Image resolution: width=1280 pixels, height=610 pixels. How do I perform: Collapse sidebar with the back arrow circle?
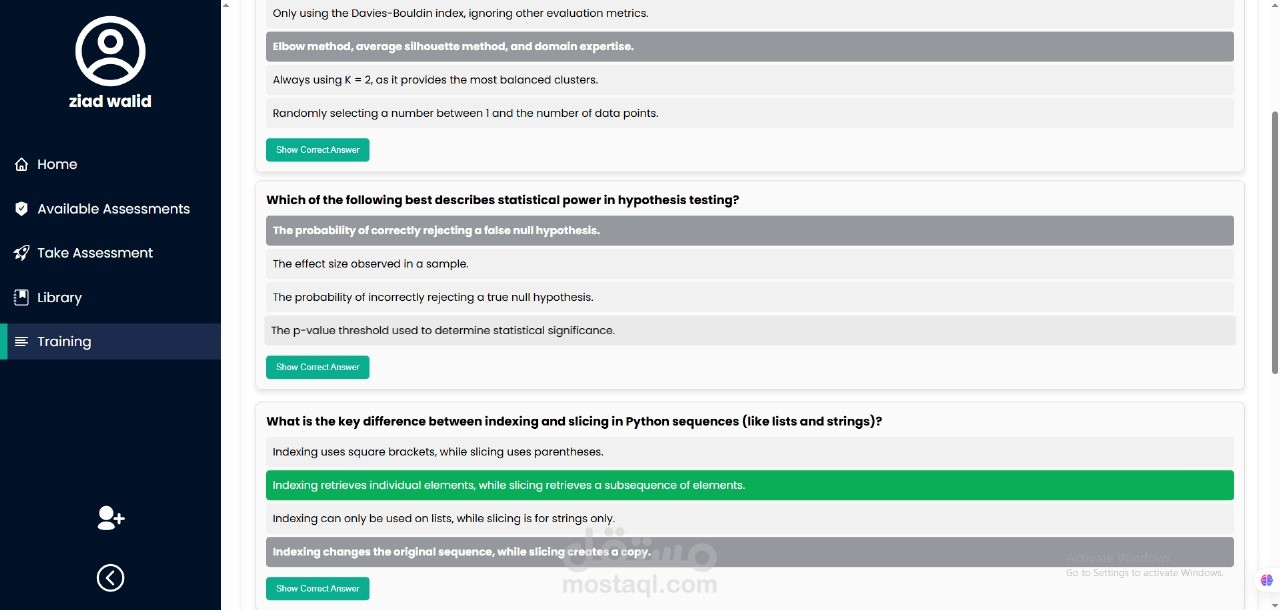click(110, 578)
